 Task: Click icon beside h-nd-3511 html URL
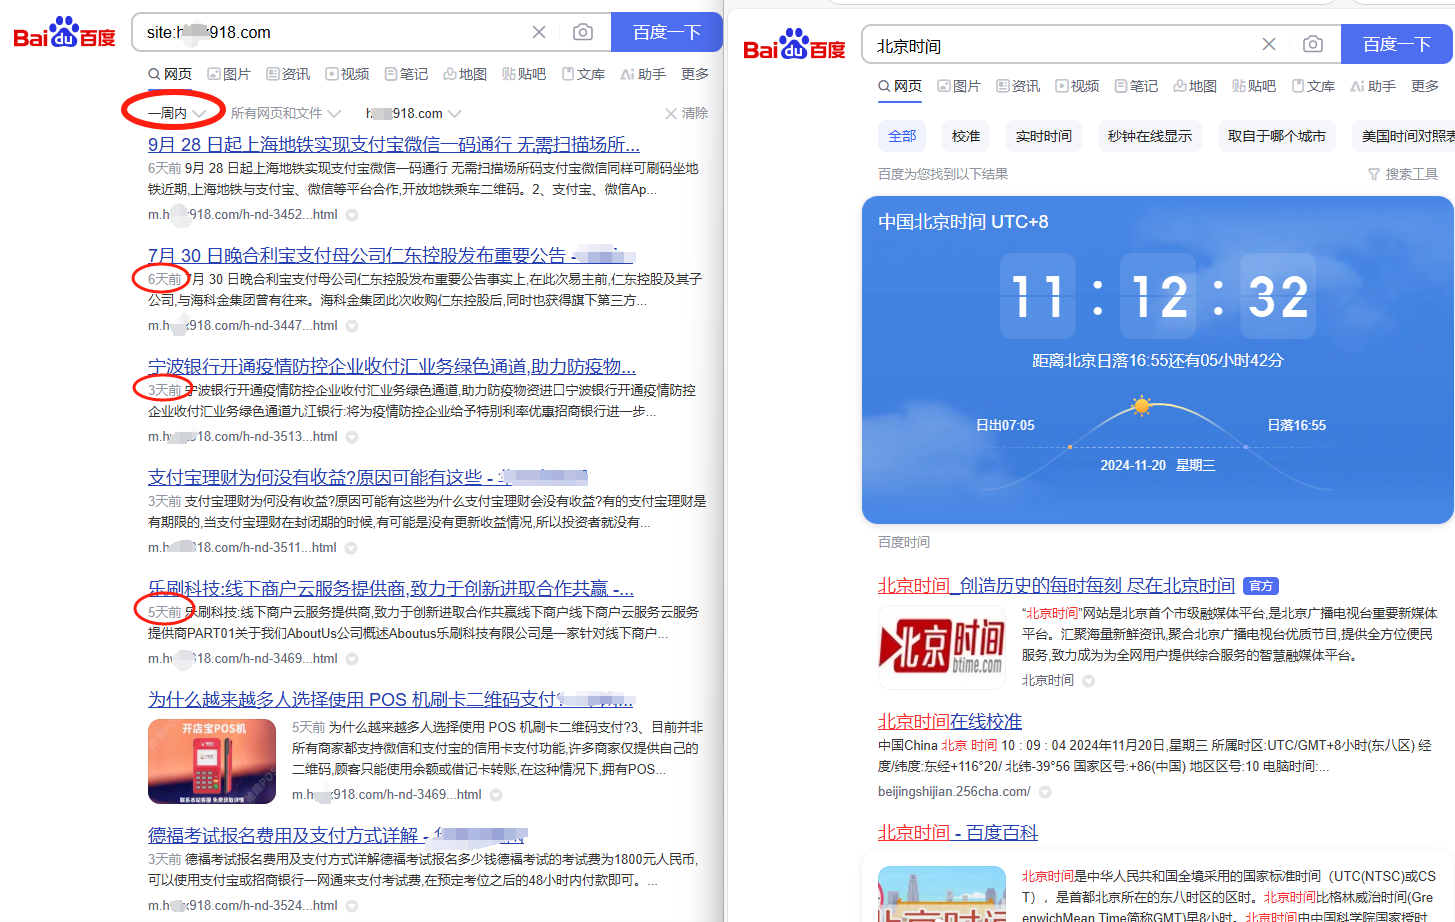(352, 548)
